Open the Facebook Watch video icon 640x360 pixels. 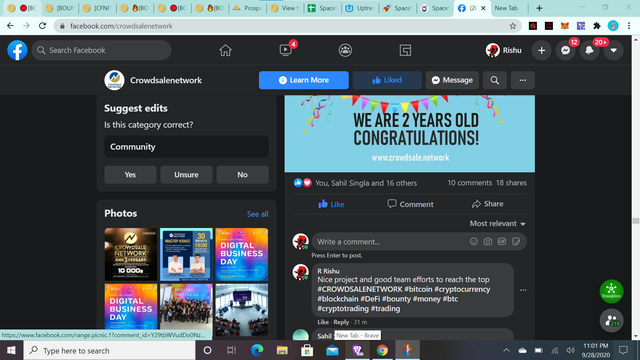click(286, 50)
